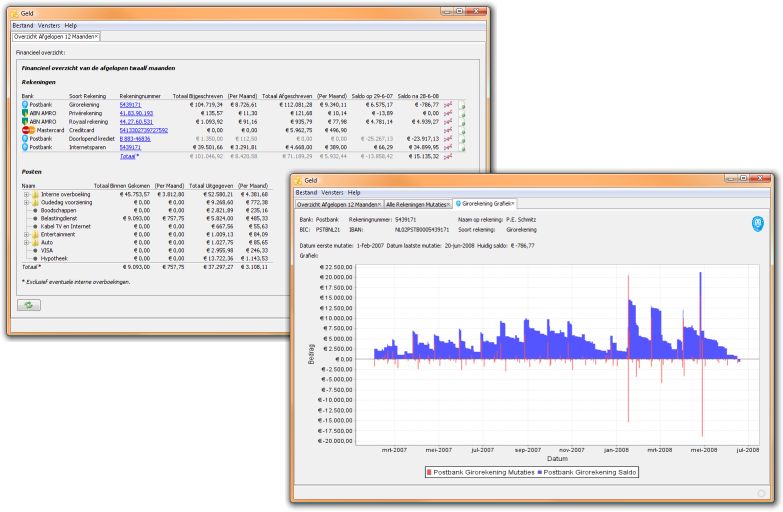Select Belastingdienst tree item

tap(59, 218)
